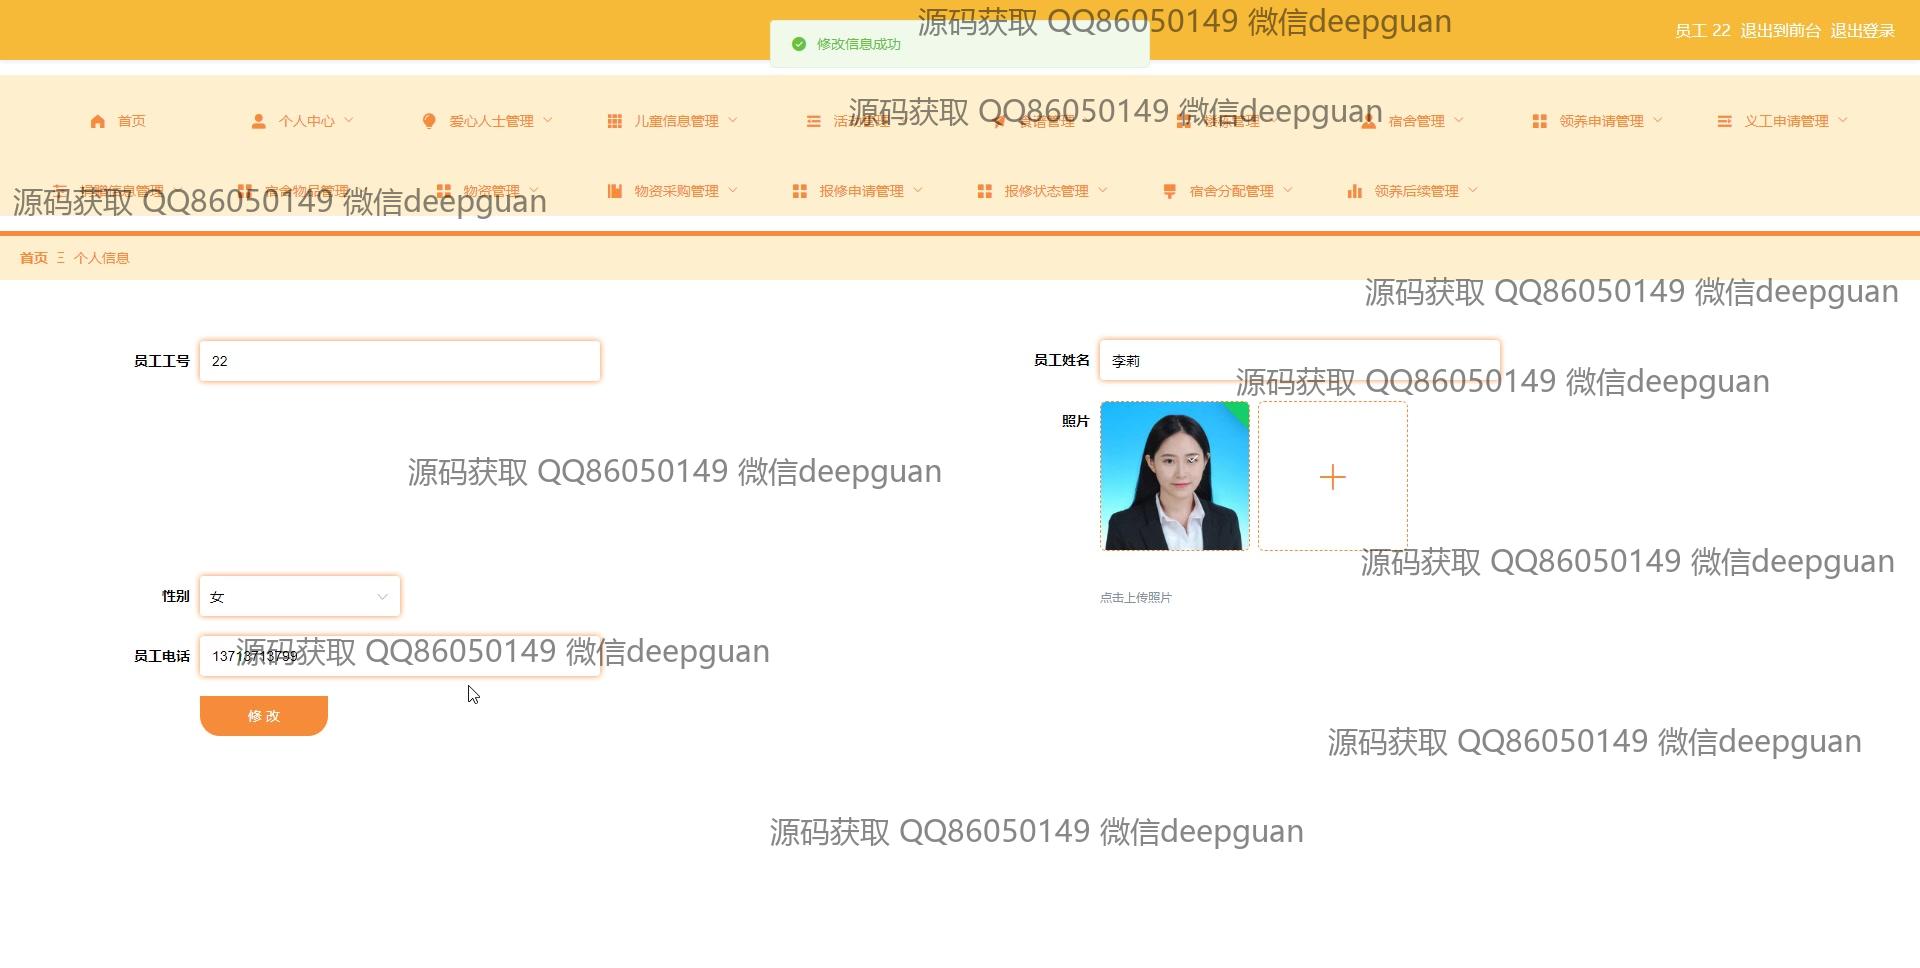Click the uploaded employee photo thumbnail
This screenshot has width=1920, height=968.
1174,477
